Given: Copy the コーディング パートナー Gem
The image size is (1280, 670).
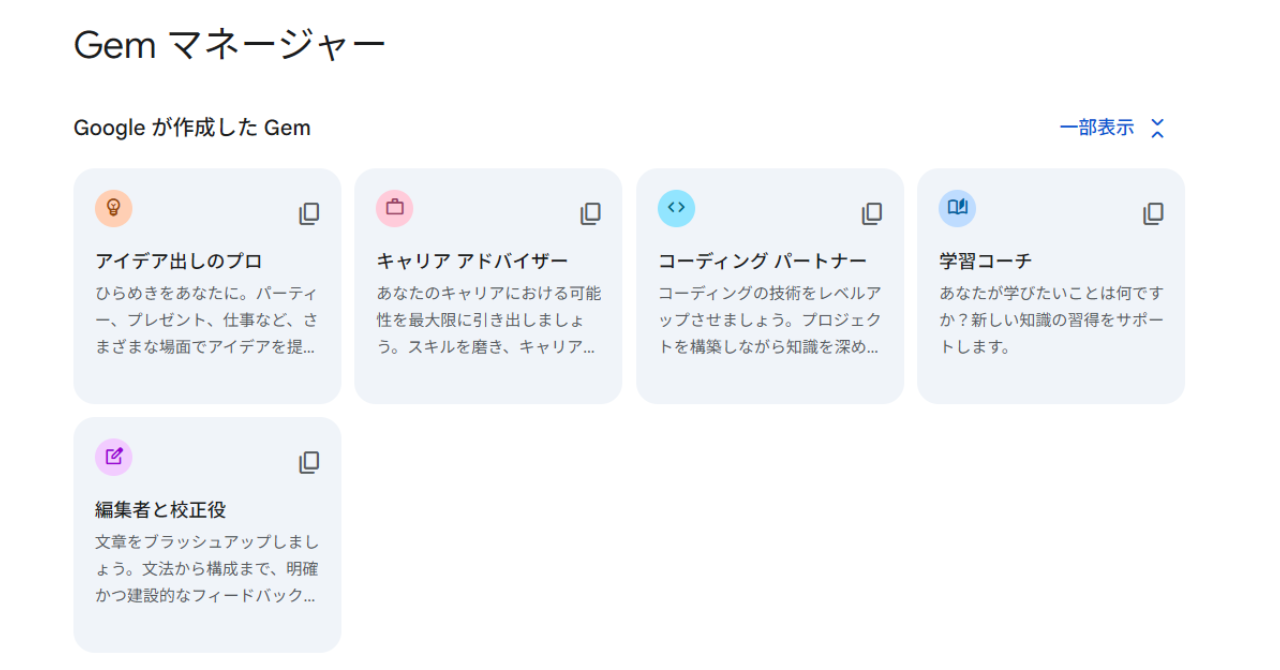Looking at the screenshot, I should (872, 213).
